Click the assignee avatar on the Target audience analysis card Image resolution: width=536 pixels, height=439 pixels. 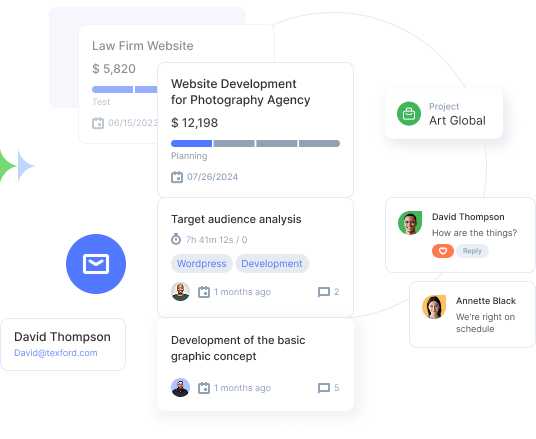pyautogui.click(x=180, y=292)
